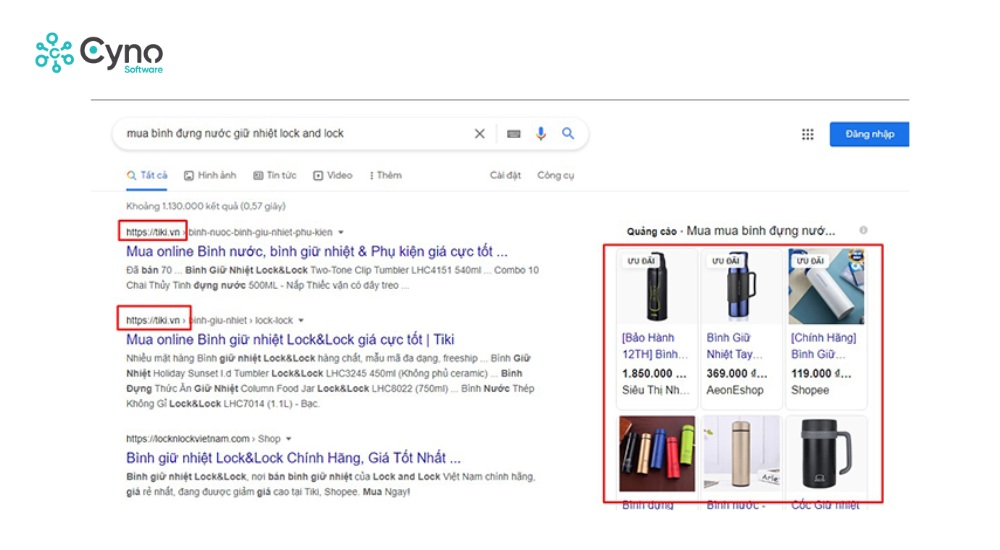Open the white bottle Shopee ad thumbnail
This screenshot has height=550, width=1000.
point(826,286)
